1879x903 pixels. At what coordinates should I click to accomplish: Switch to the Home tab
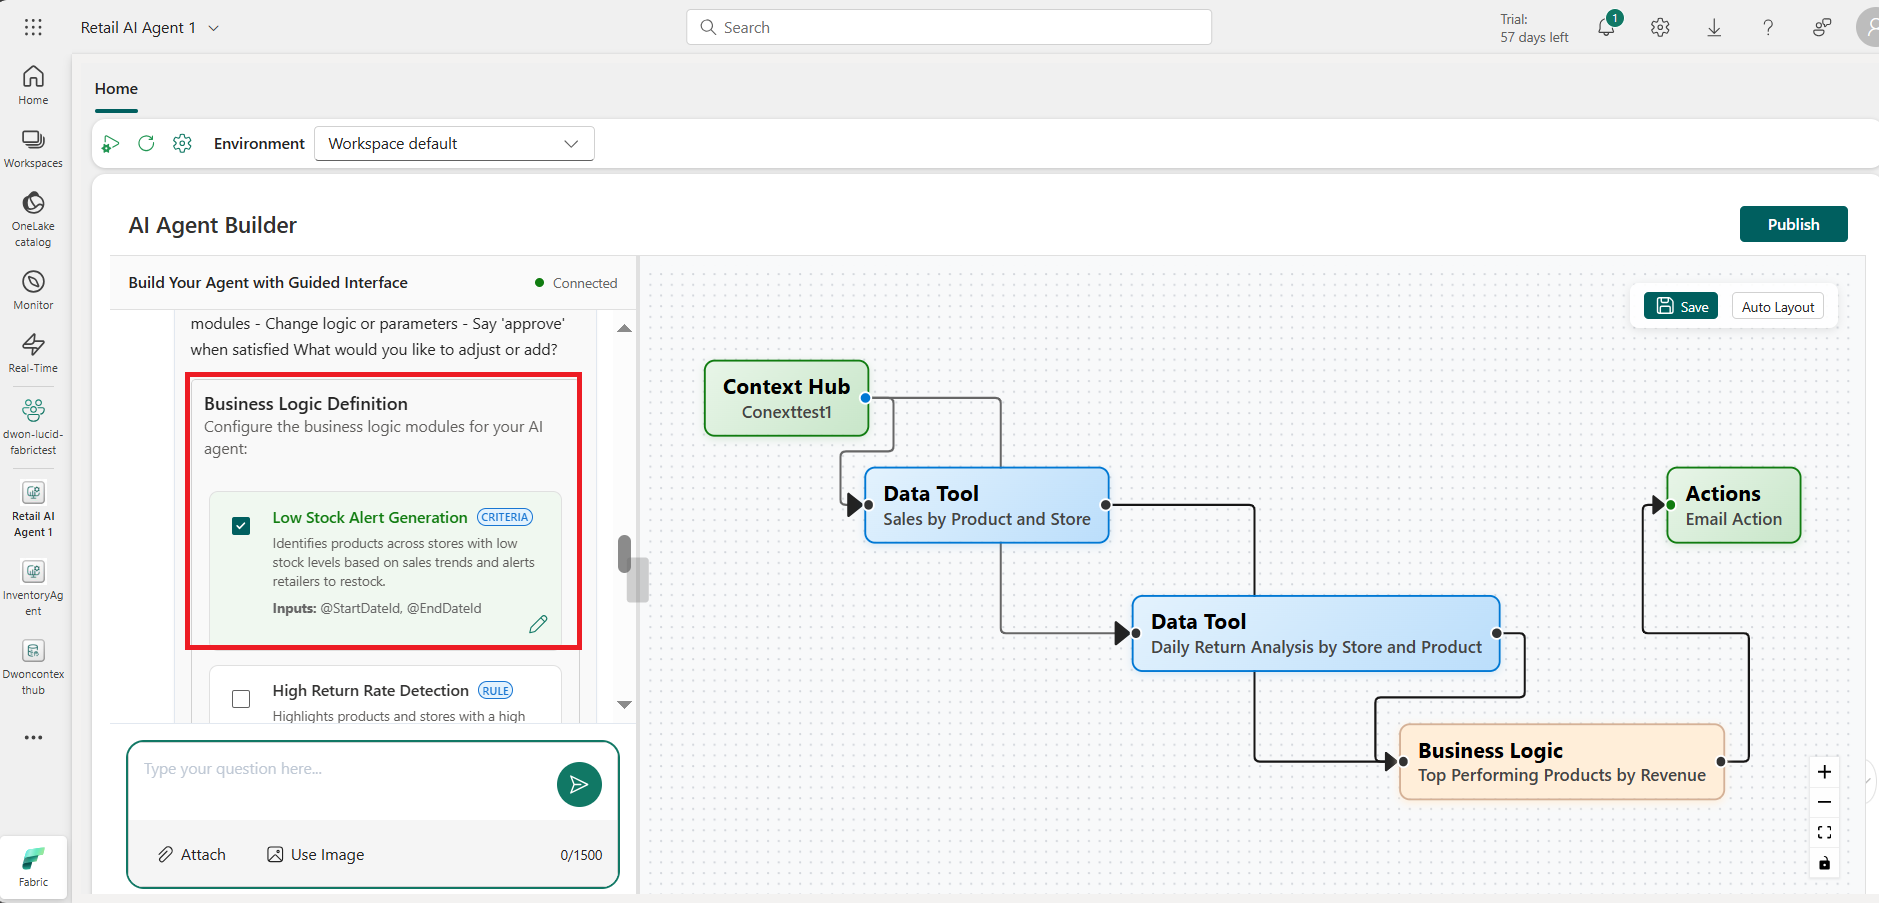point(116,89)
